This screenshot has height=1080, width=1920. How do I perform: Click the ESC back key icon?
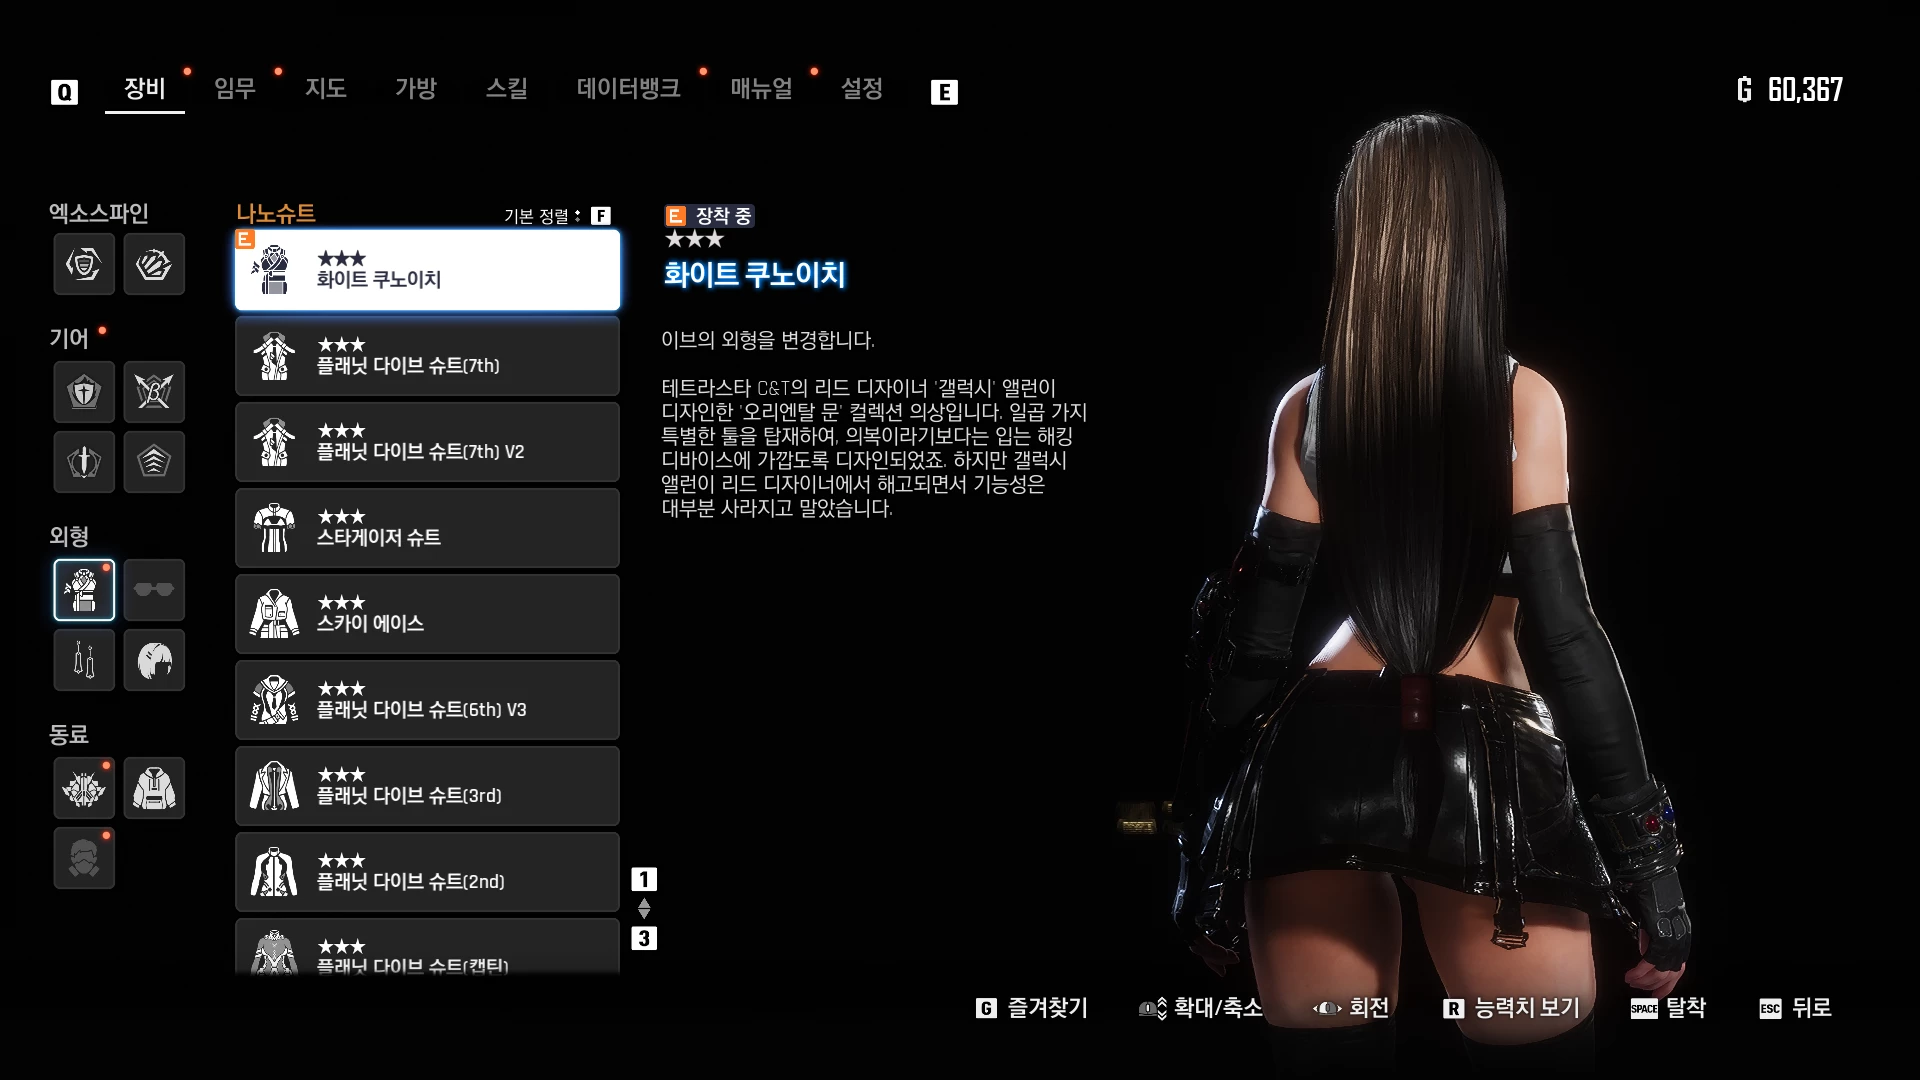pyautogui.click(x=1770, y=1009)
